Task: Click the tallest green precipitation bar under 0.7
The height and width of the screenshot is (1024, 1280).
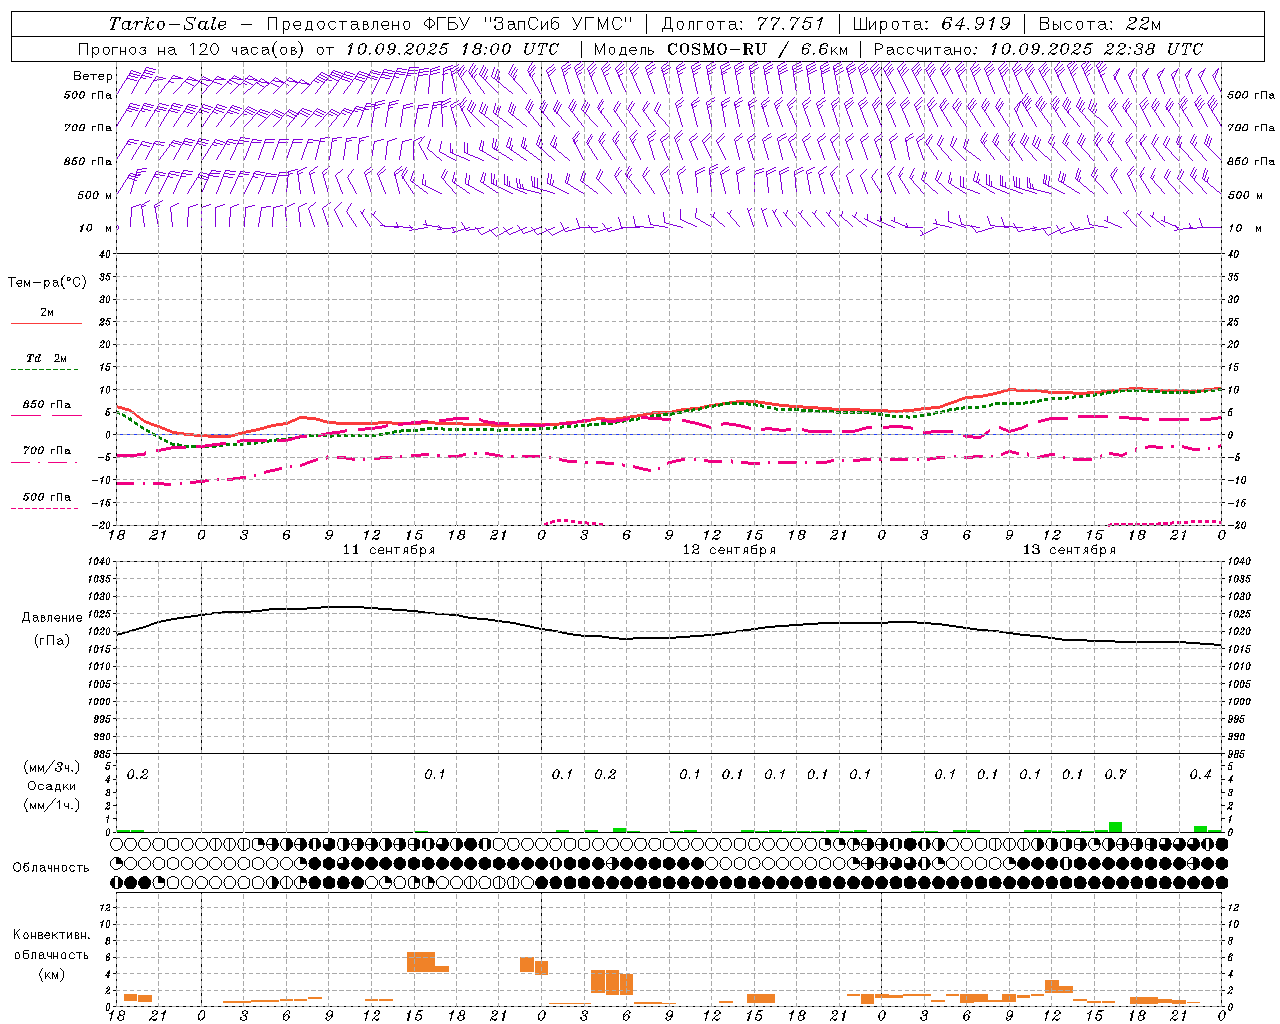Action: [x=1115, y=827]
